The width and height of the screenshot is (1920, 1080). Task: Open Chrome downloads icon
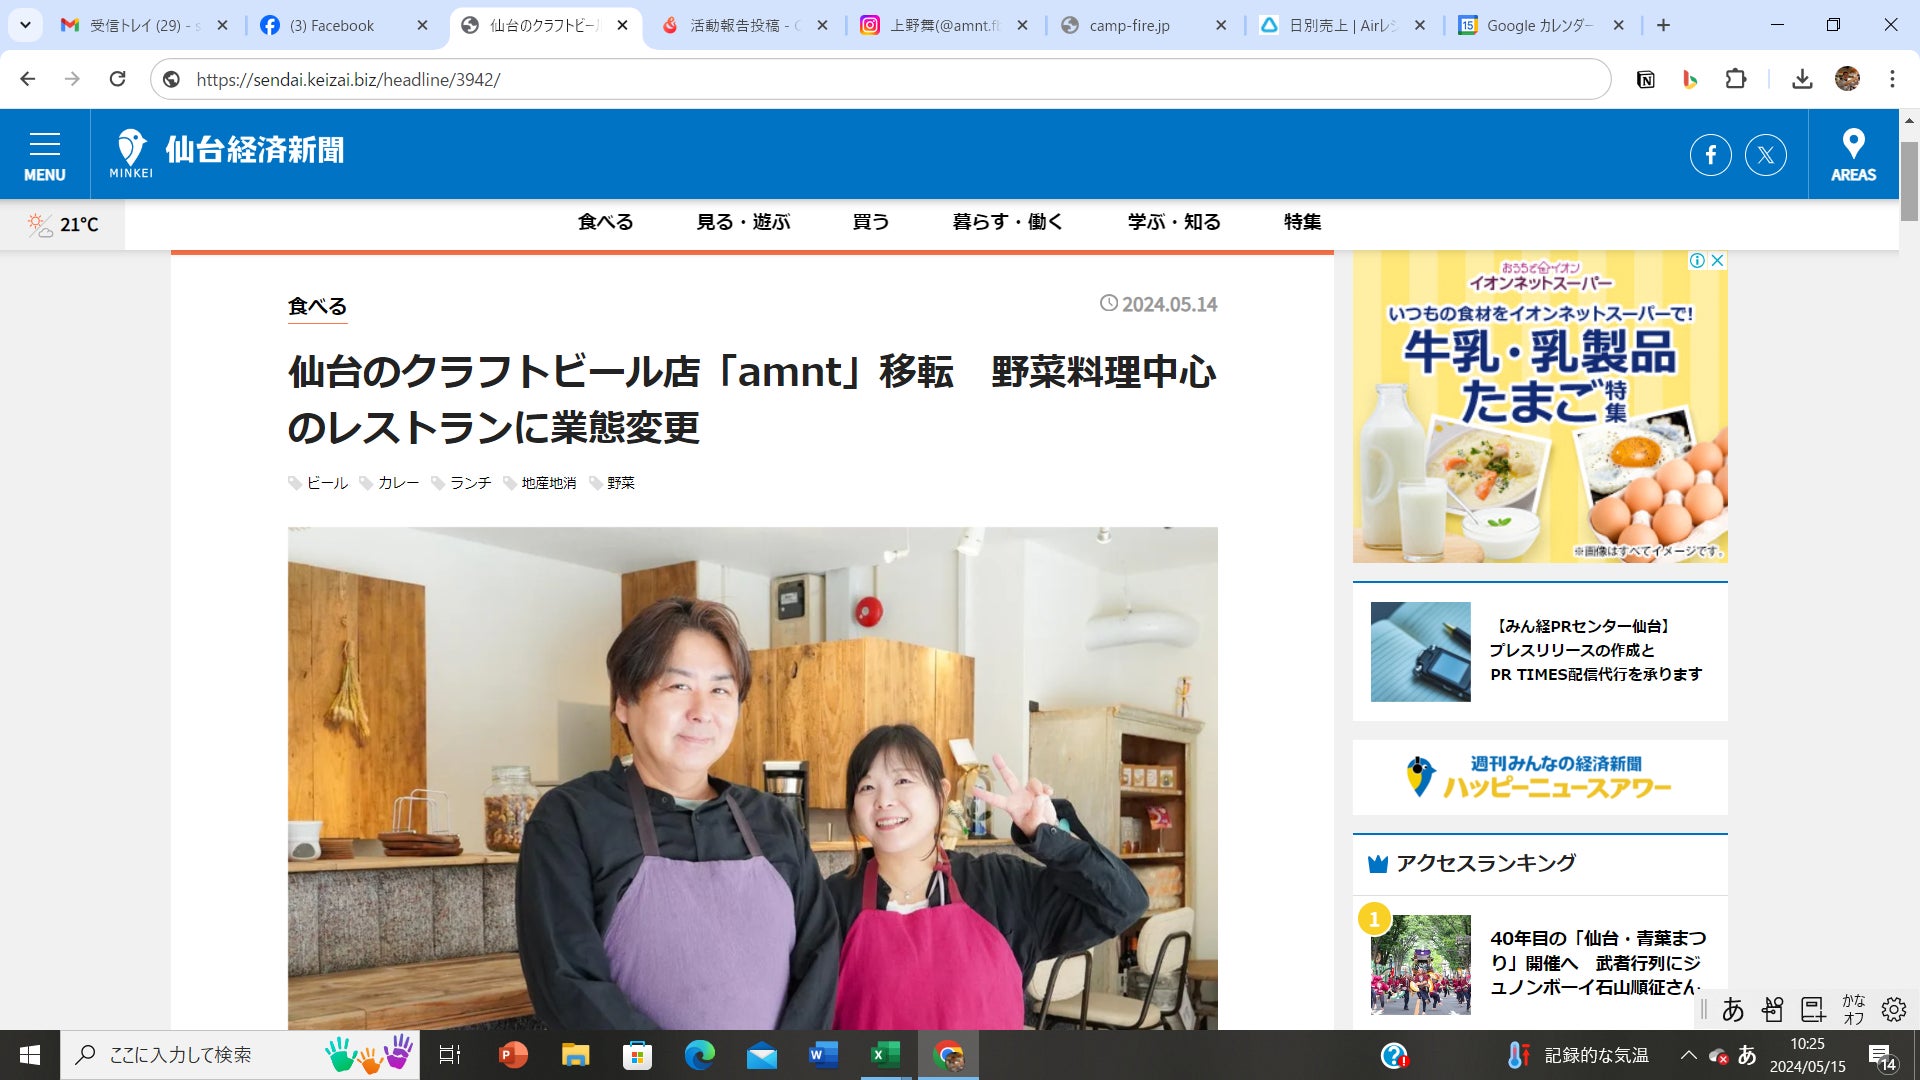[1802, 79]
